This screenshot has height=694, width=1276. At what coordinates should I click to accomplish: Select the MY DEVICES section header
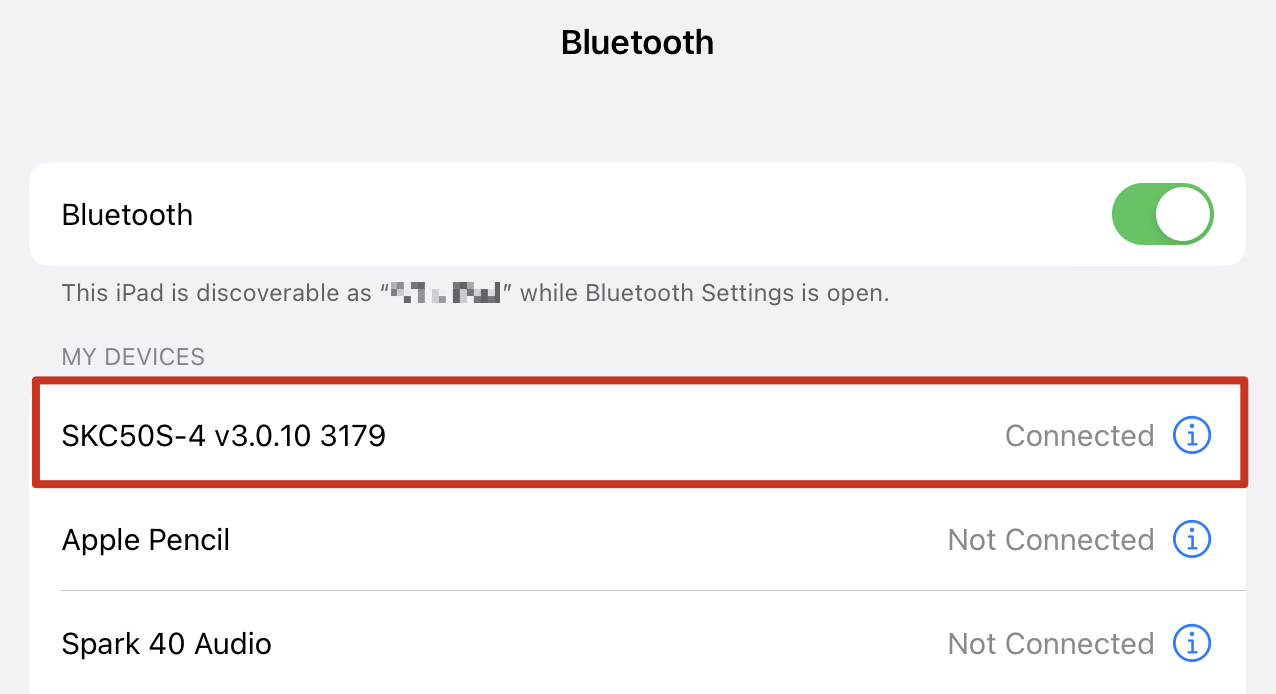pos(133,356)
